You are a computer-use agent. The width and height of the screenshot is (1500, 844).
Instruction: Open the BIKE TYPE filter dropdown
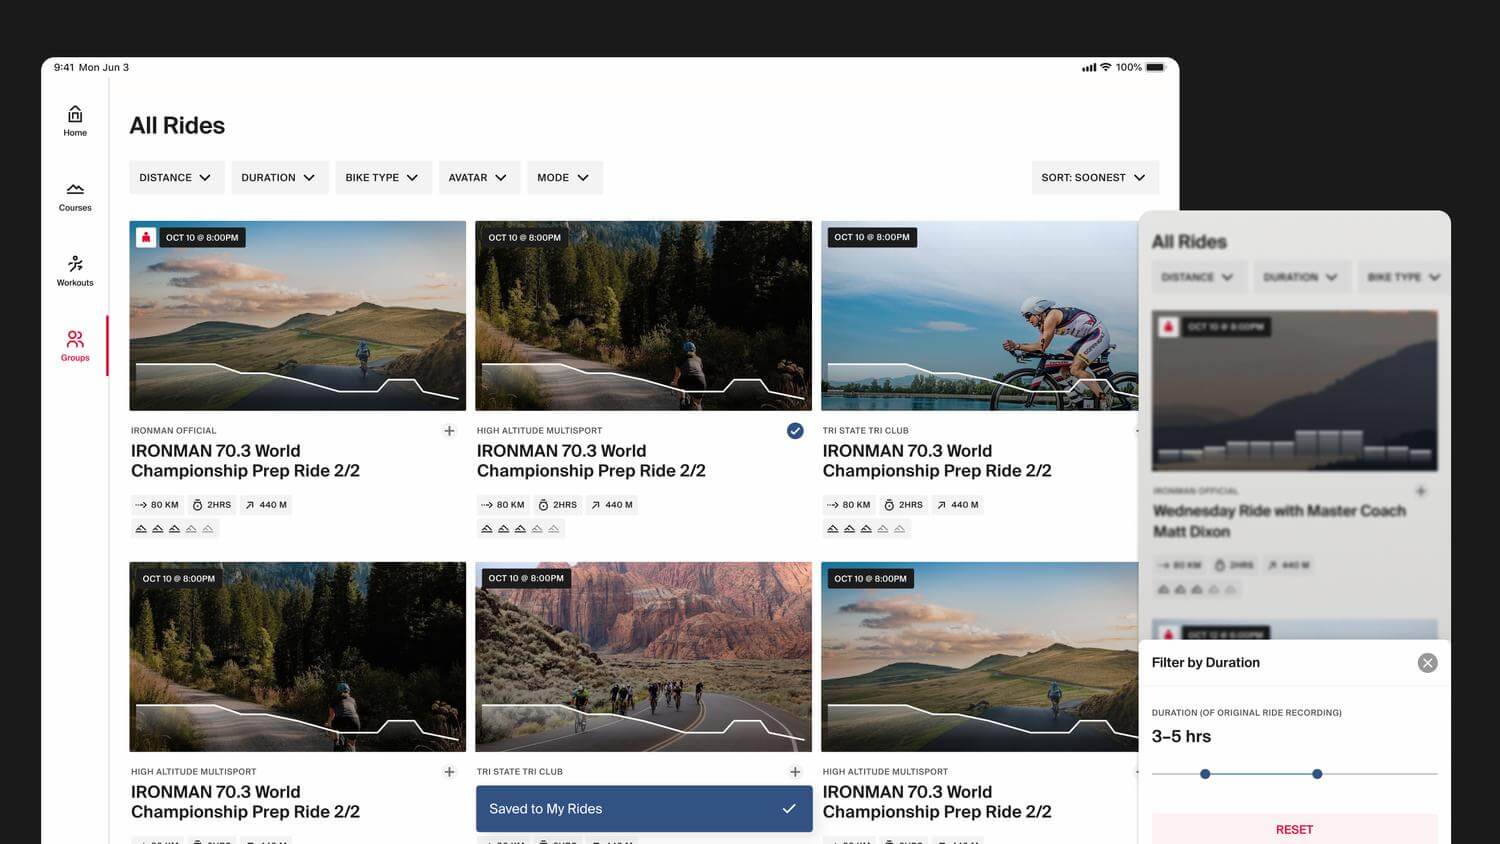tap(383, 178)
